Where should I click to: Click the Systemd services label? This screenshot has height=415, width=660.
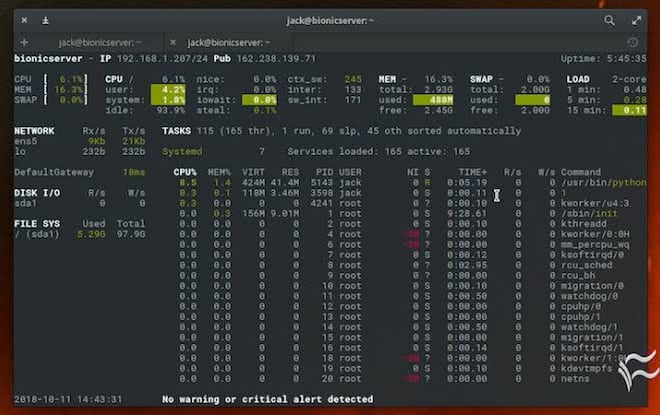click(182, 152)
